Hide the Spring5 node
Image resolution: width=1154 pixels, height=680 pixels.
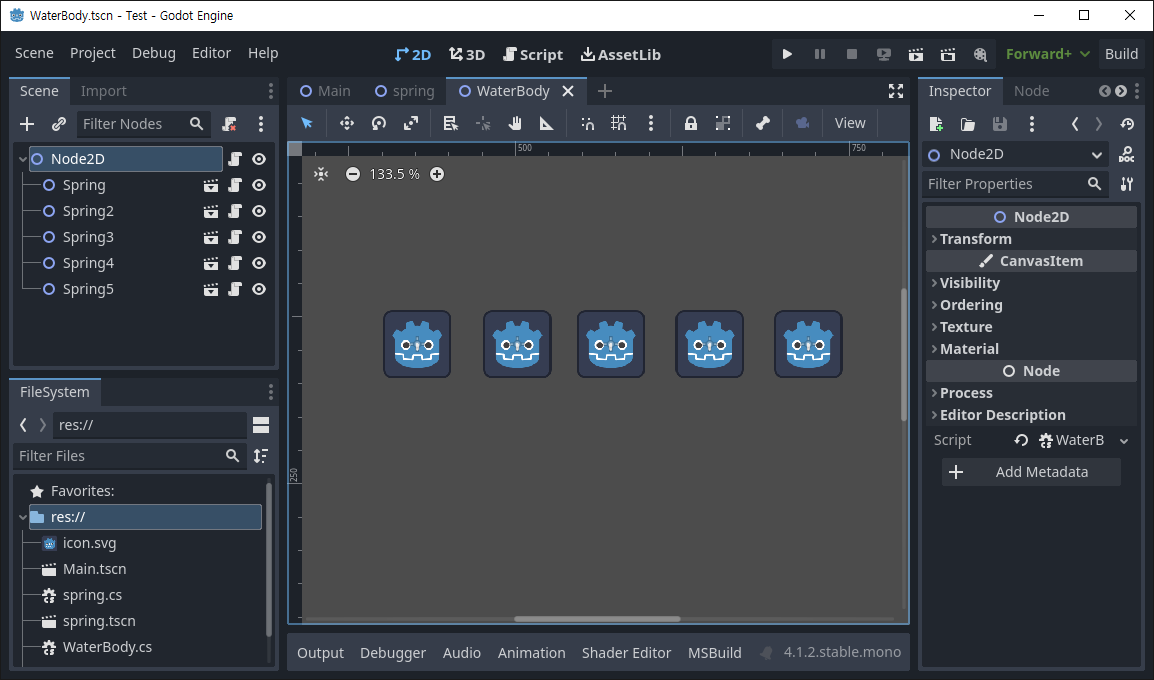point(259,289)
